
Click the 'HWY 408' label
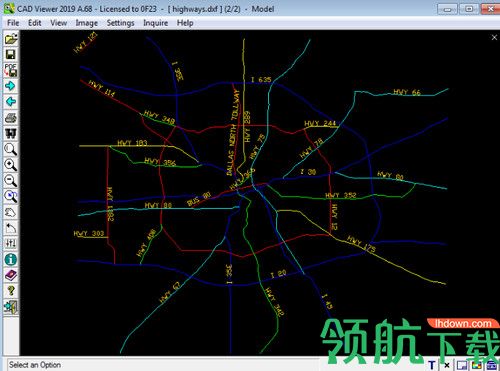146,242
